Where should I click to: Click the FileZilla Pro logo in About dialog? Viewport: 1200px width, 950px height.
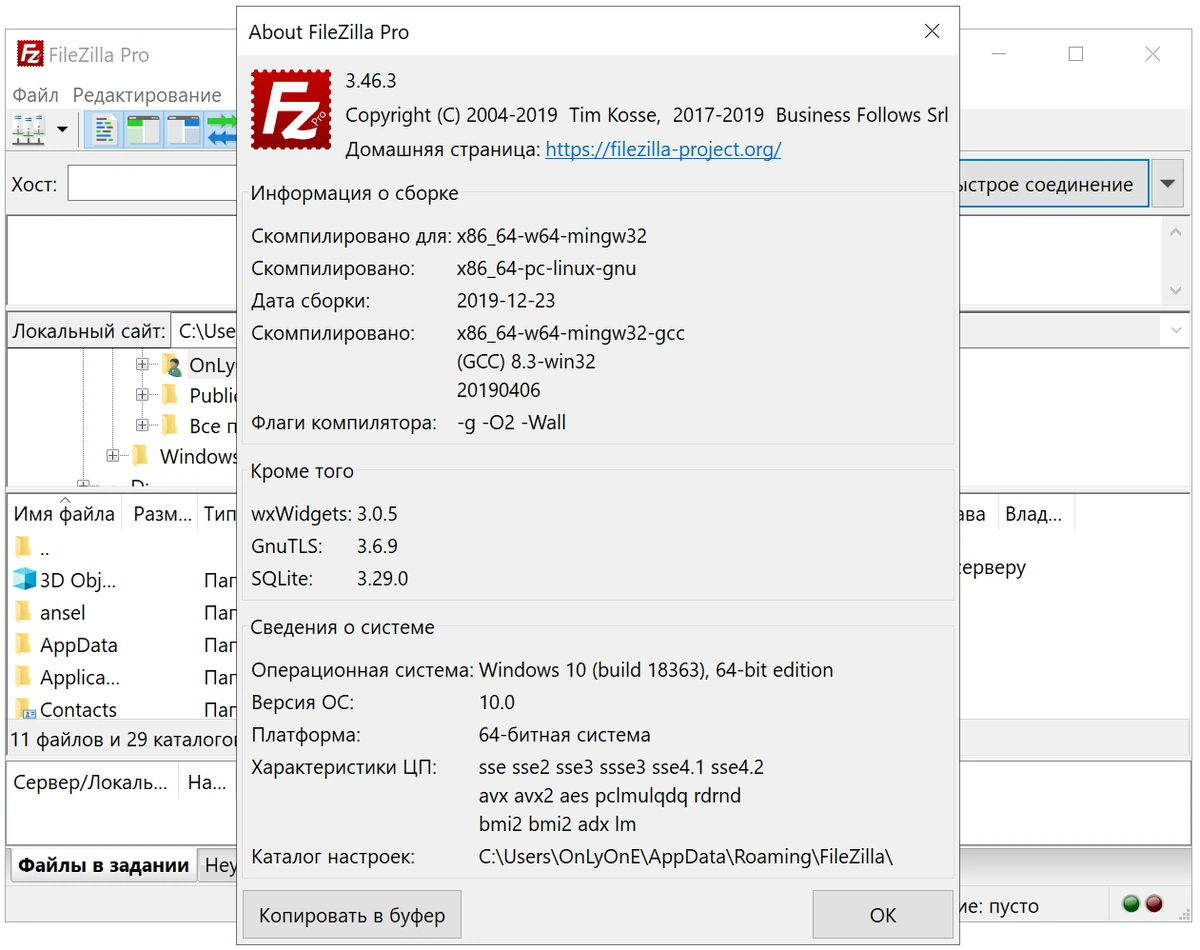coord(291,109)
